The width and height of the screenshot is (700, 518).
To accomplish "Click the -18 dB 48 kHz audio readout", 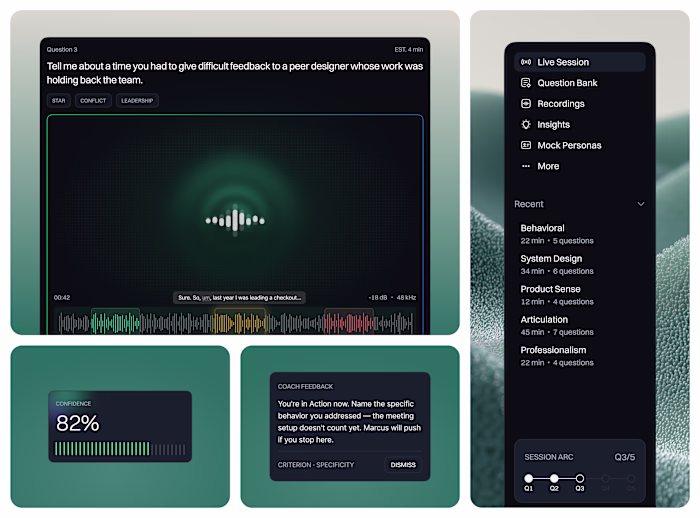I will (x=392, y=297).
